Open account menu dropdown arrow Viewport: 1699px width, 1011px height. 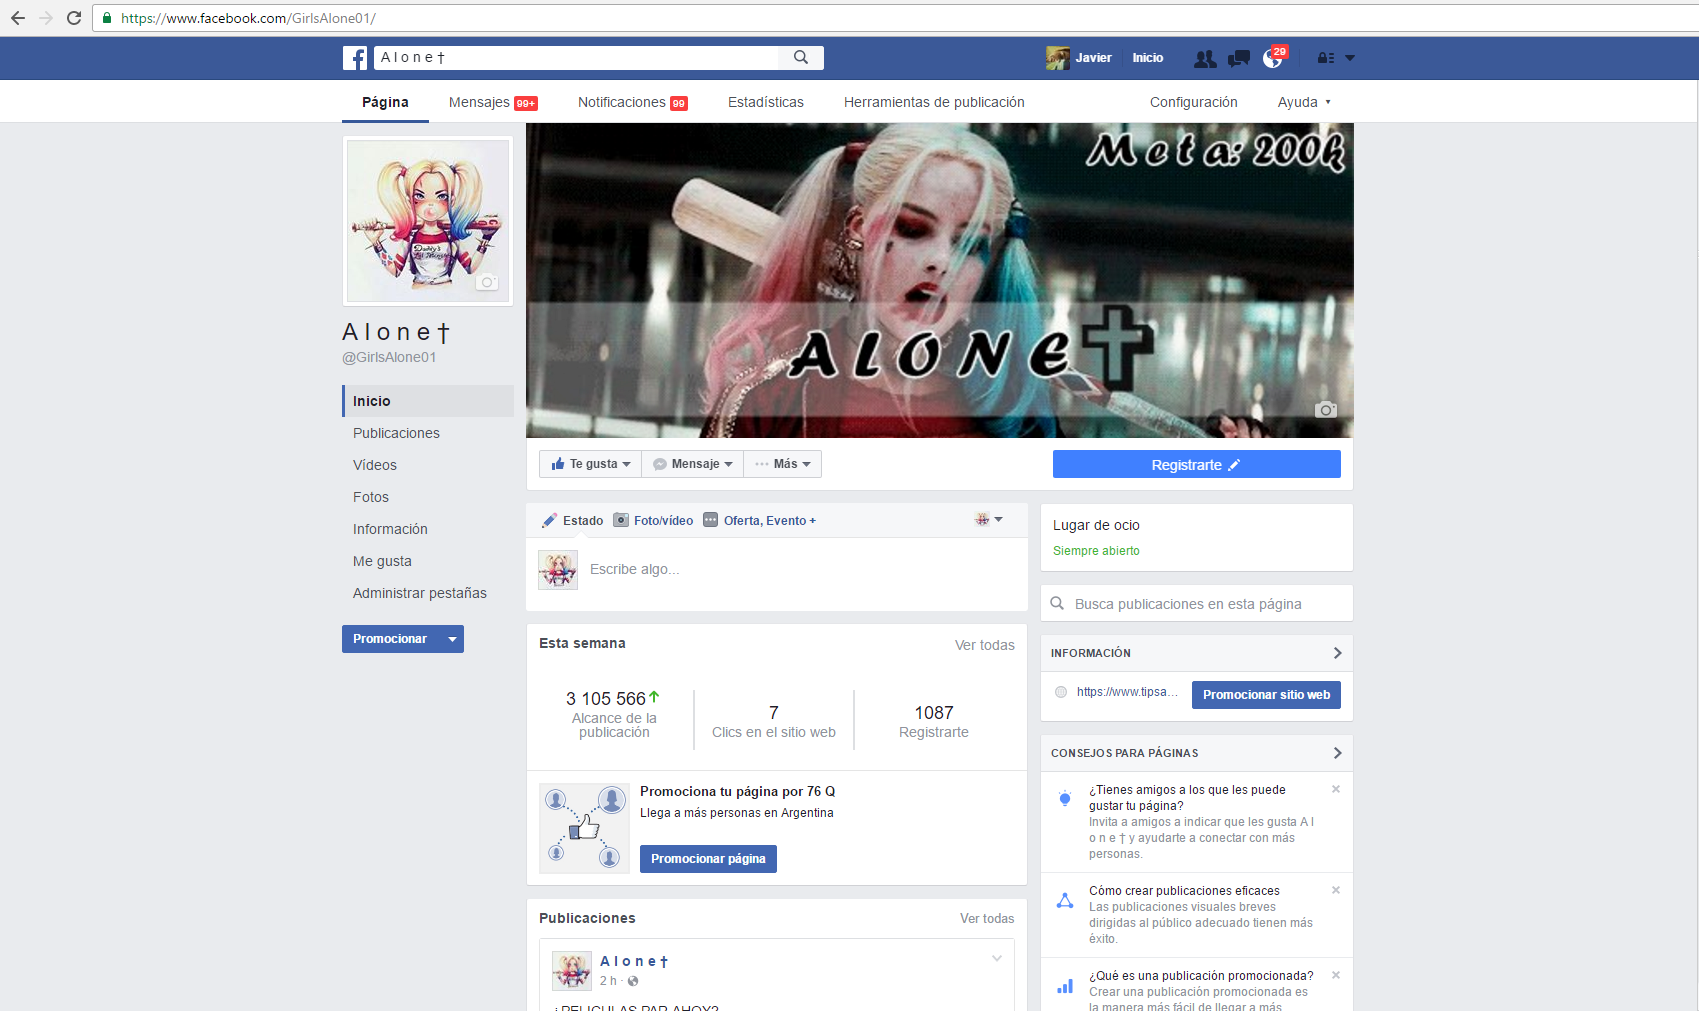pos(1350,58)
